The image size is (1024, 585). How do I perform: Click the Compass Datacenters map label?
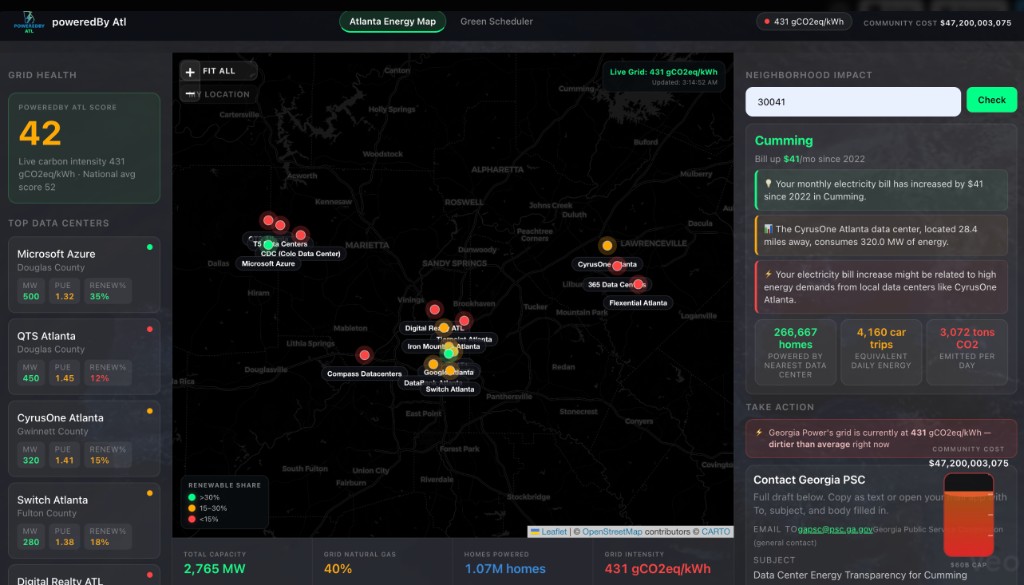pyautogui.click(x=364, y=374)
